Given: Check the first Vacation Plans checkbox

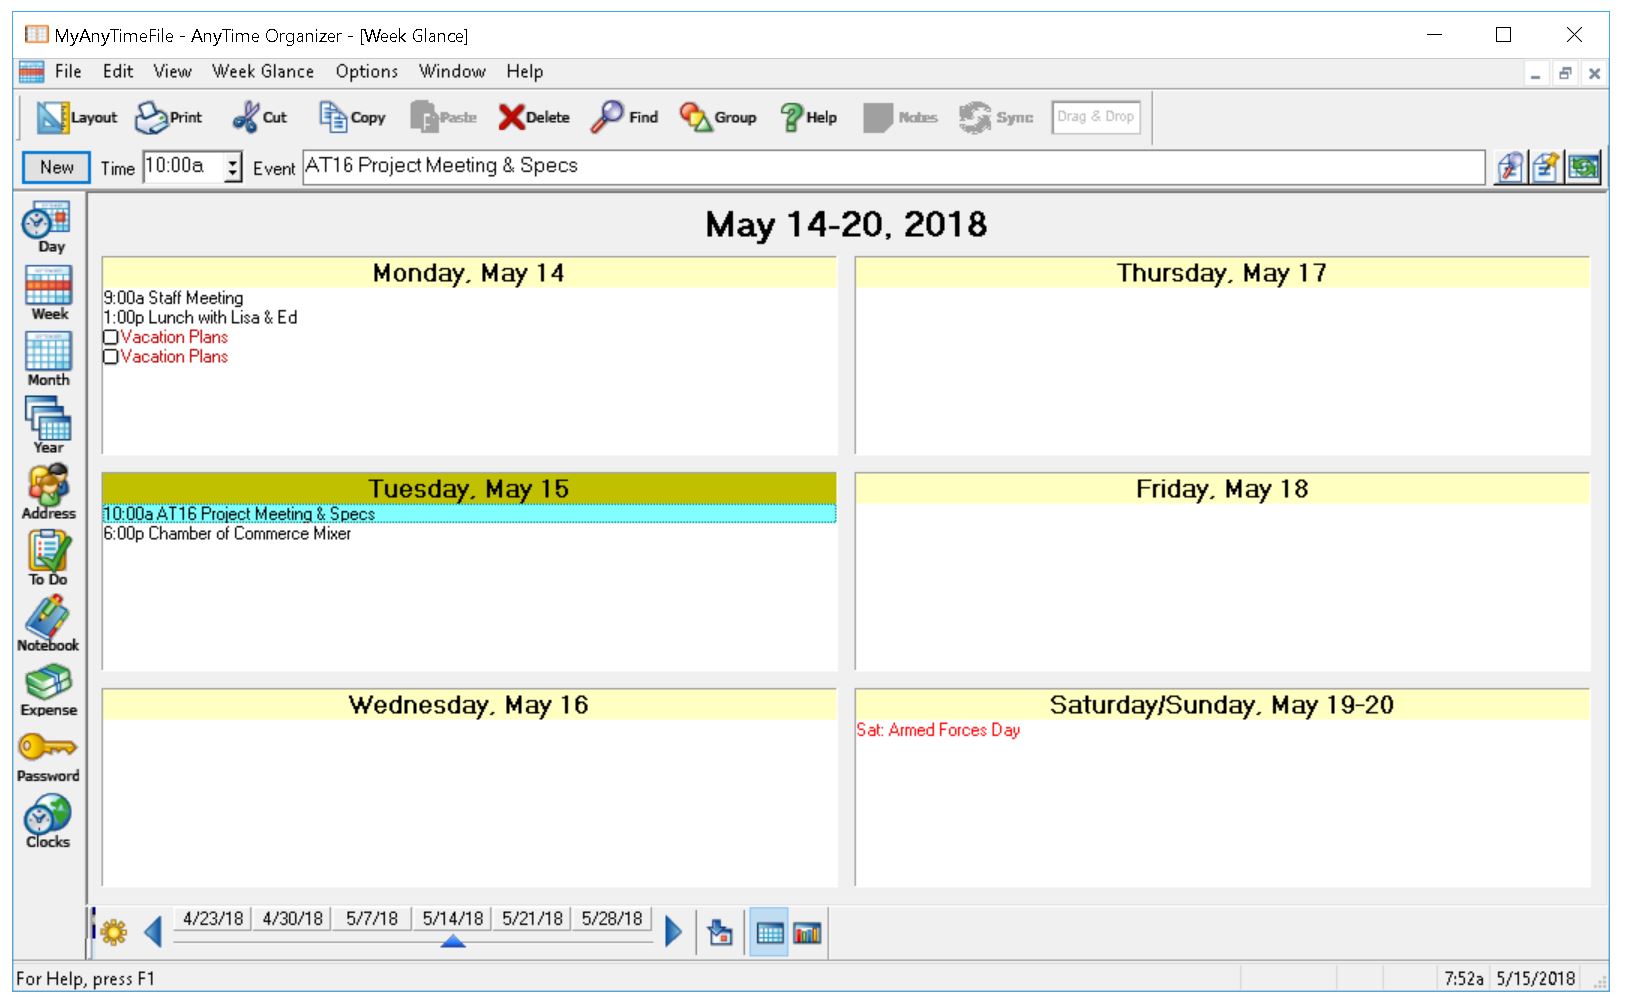Looking at the screenshot, I should 111,337.
